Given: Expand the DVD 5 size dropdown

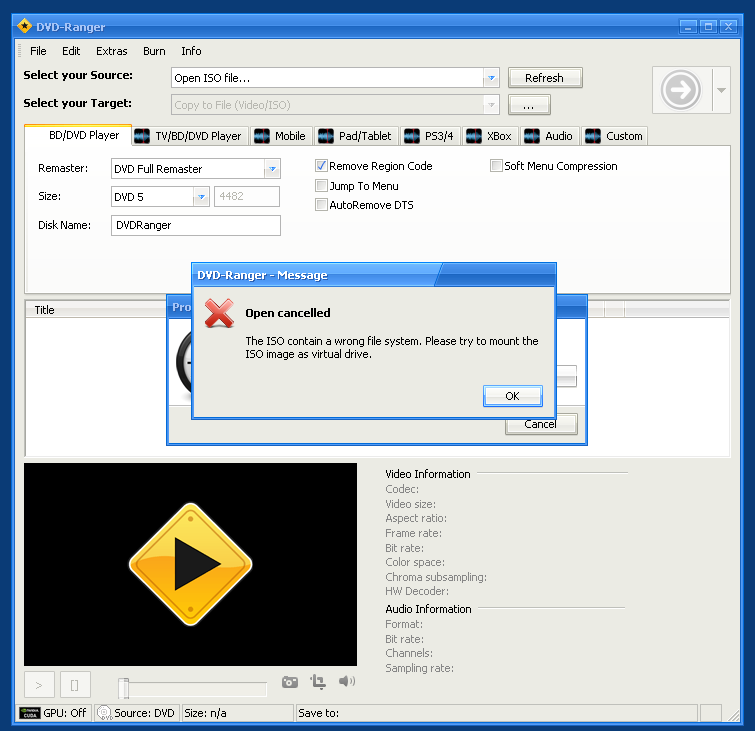Looking at the screenshot, I should point(201,196).
